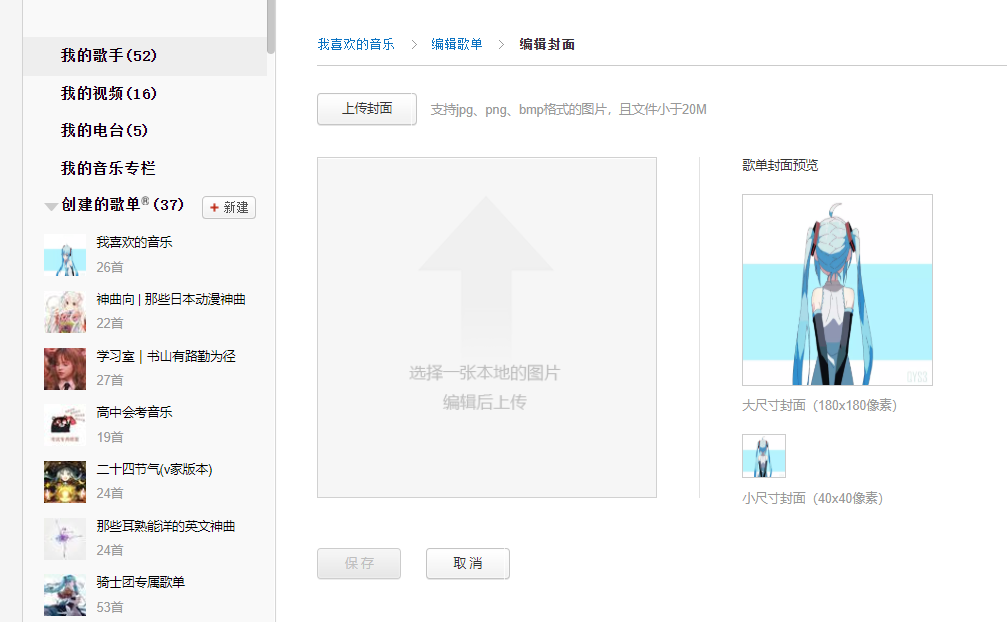The image size is (1007, 622).
Task: Collapse the 创建的歌单 playlist section triangle
Action: point(50,206)
